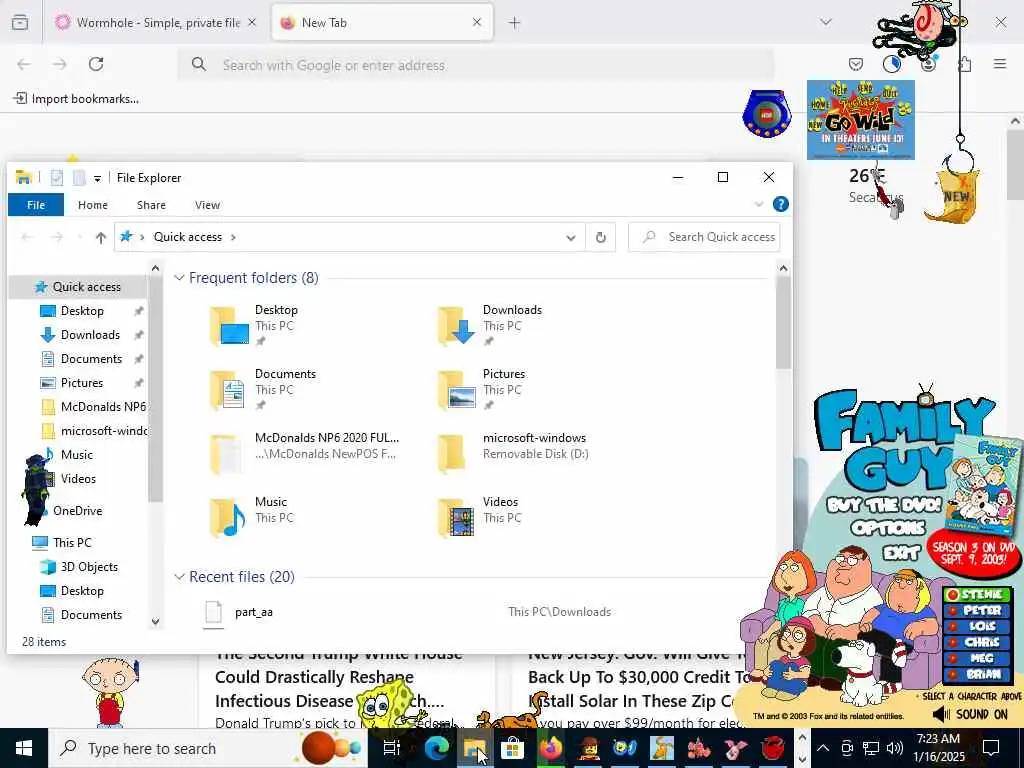The image size is (1024, 768).
Task: Open the File ribbon tab
Action: click(x=36, y=205)
